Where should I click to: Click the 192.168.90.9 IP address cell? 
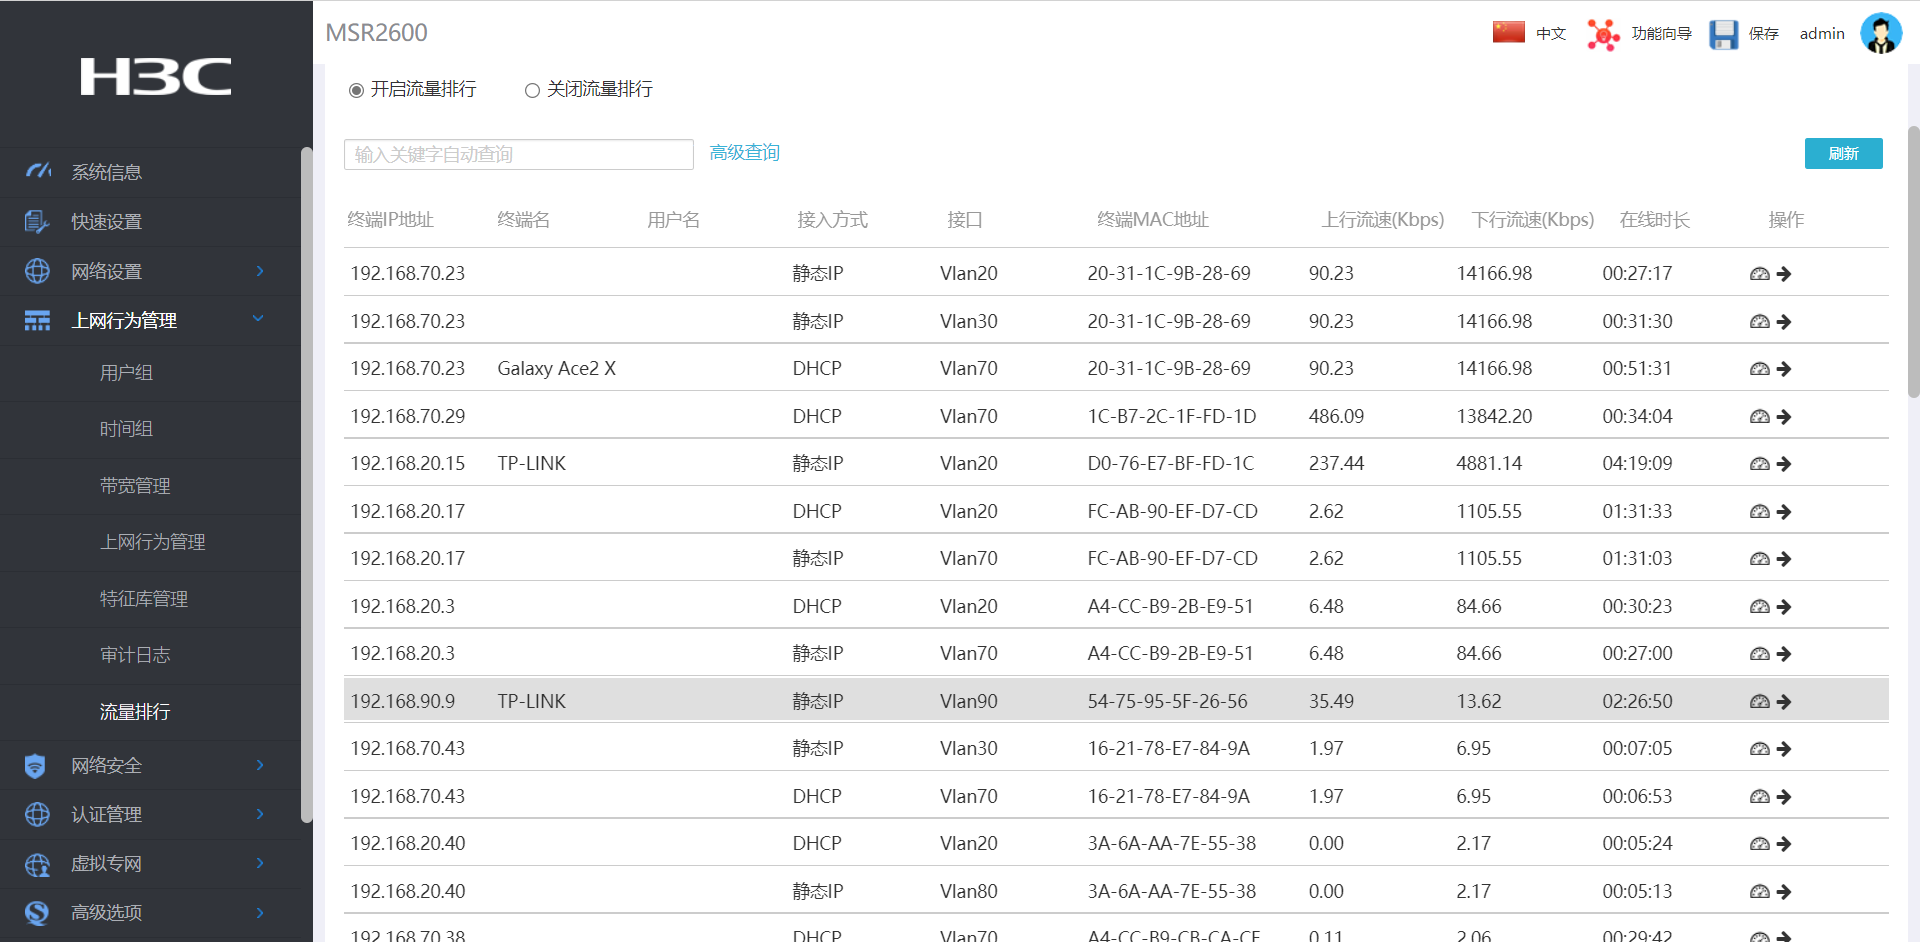coord(403,702)
